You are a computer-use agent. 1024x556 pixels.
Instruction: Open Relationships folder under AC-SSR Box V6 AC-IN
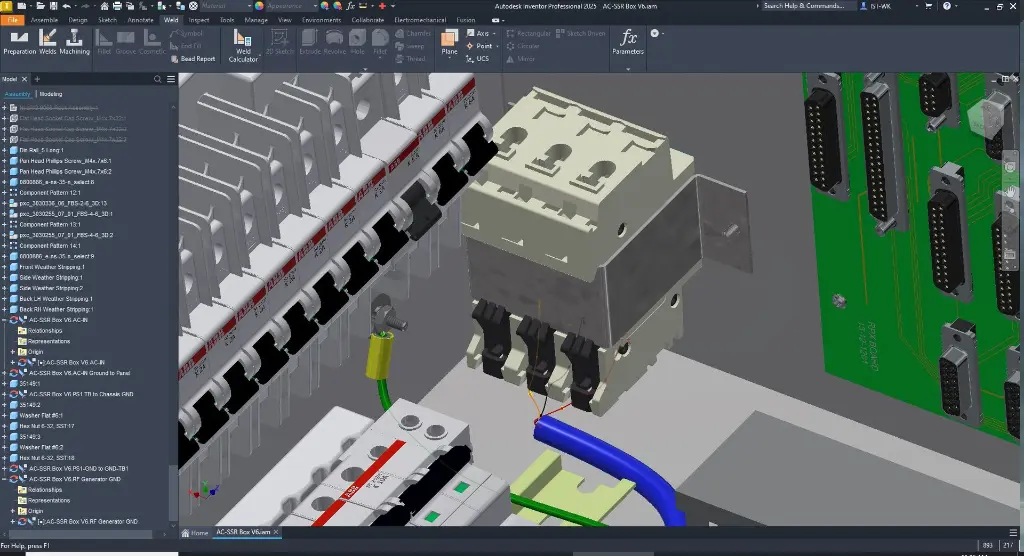point(44,331)
